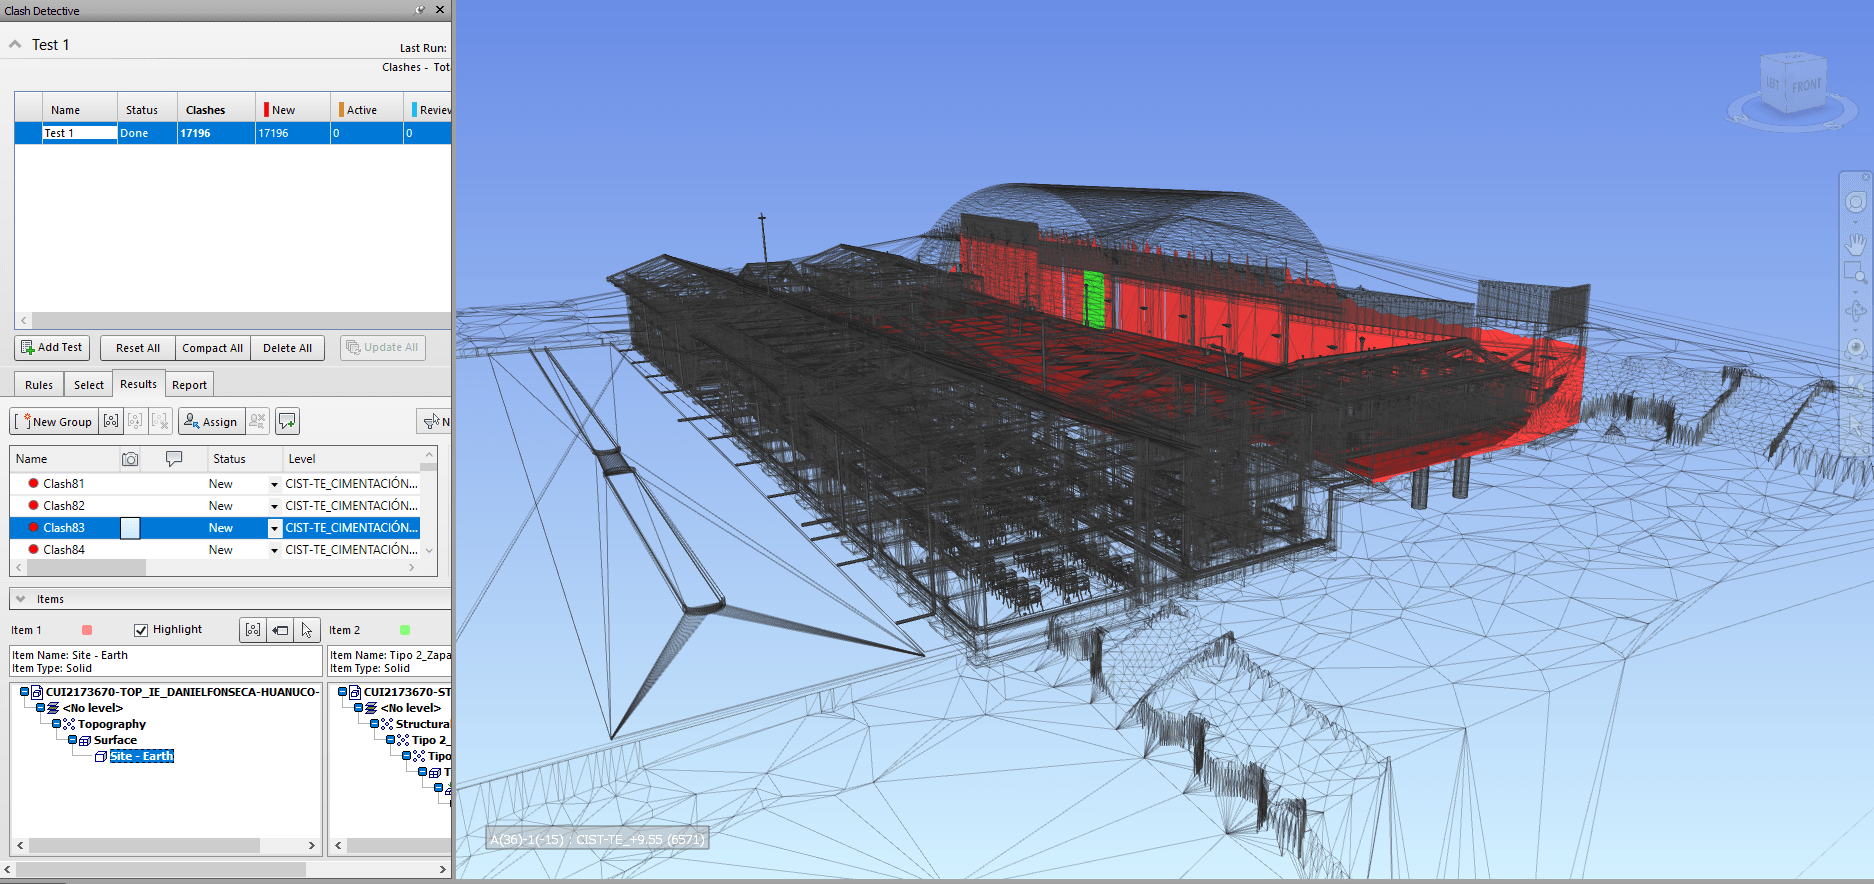The width and height of the screenshot is (1874, 884).
Task: Uncheck the Highlight checkbox
Action: tap(141, 630)
